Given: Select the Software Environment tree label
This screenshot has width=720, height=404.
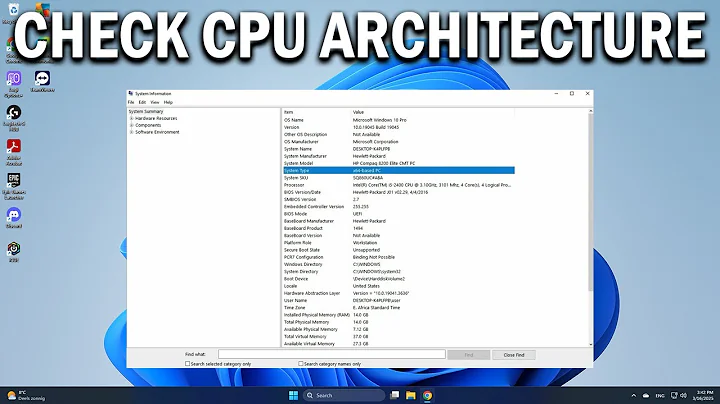Looking at the screenshot, I should pos(157,132).
